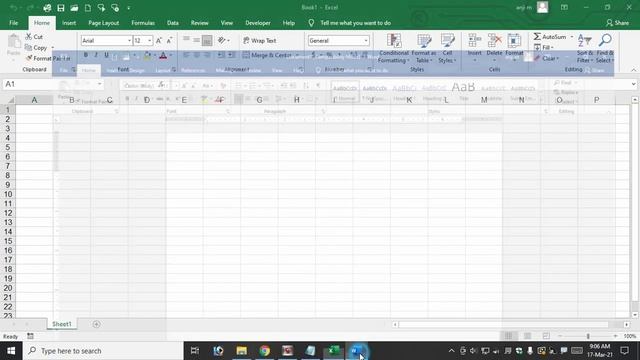This screenshot has height=360, width=640.
Task: Click the AutoSum sigma button
Action: pos(550,37)
